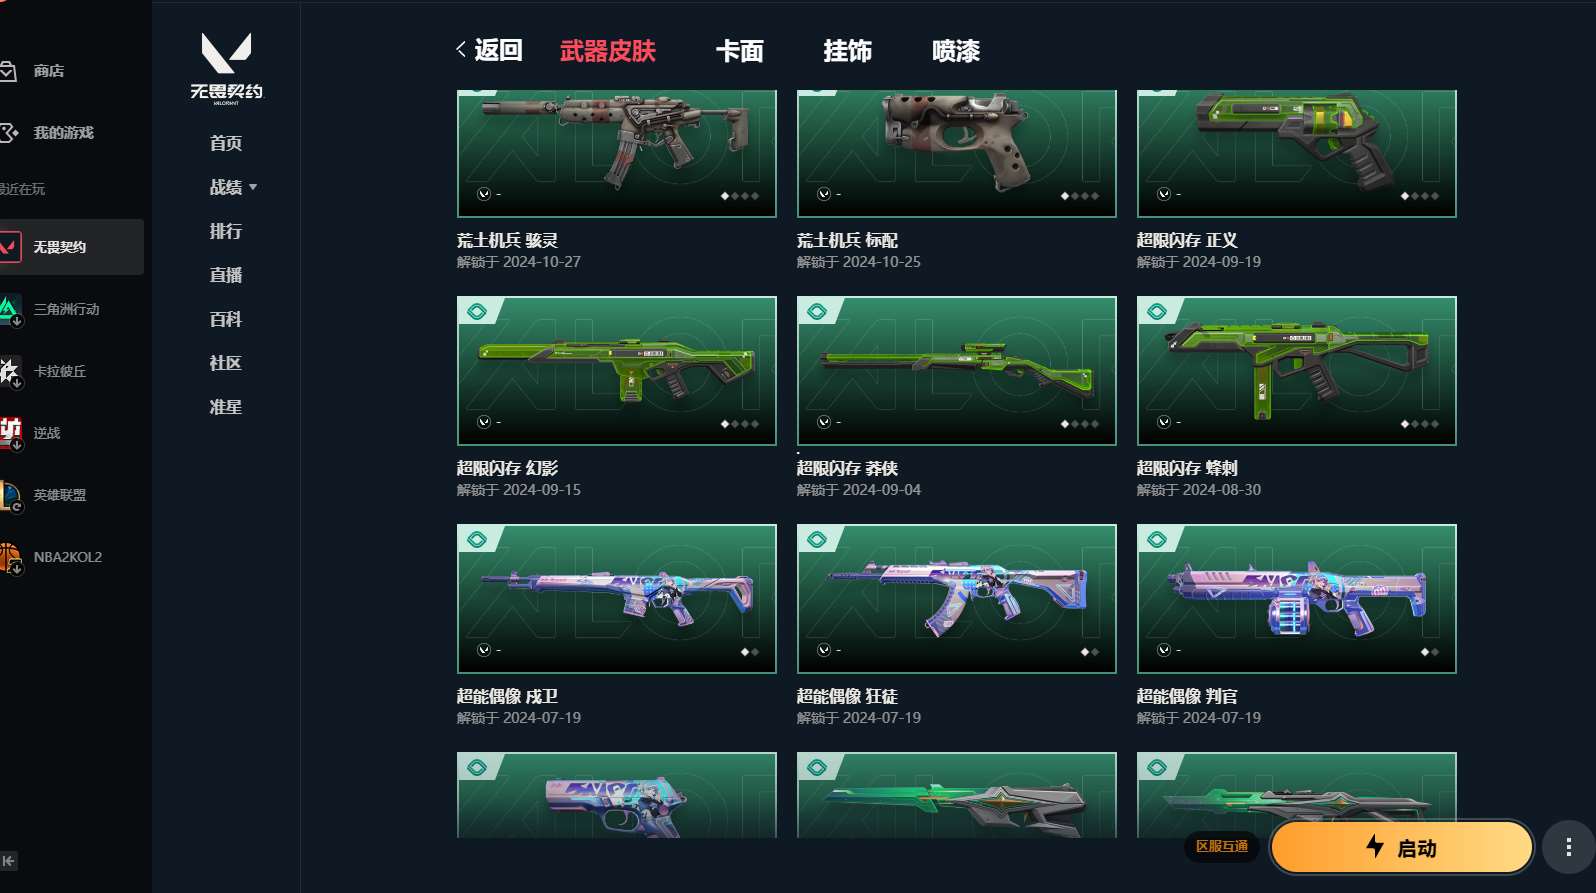Select the 超能偶像 狂徒 skin thumbnail
The height and width of the screenshot is (893, 1596).
(957, 599)
